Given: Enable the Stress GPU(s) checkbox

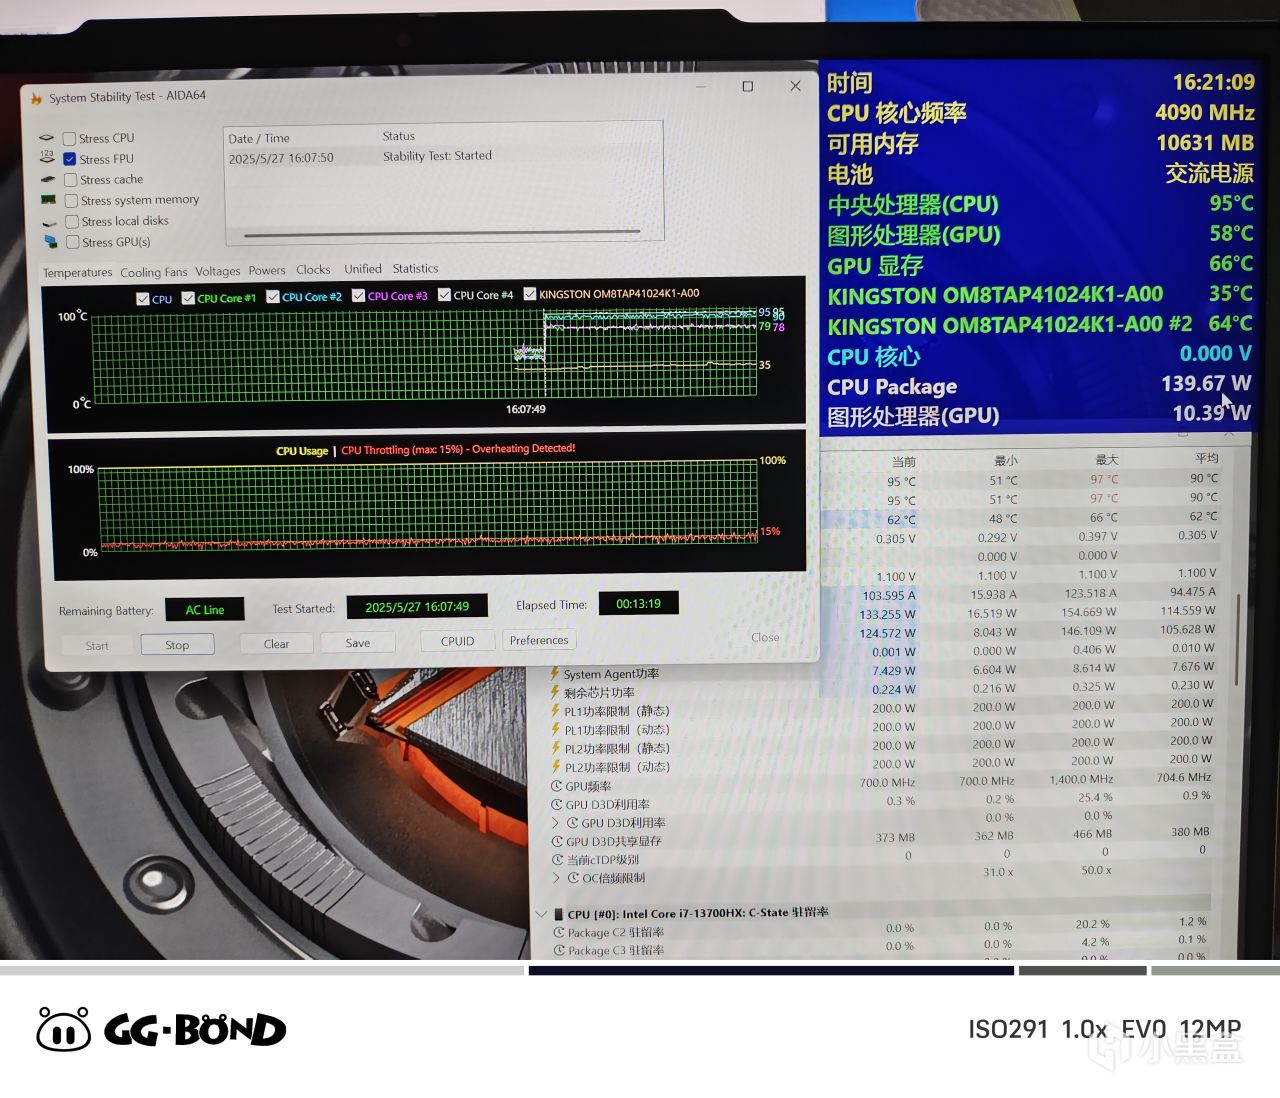Looking at the screenshot, I should [x=73, y=242].
